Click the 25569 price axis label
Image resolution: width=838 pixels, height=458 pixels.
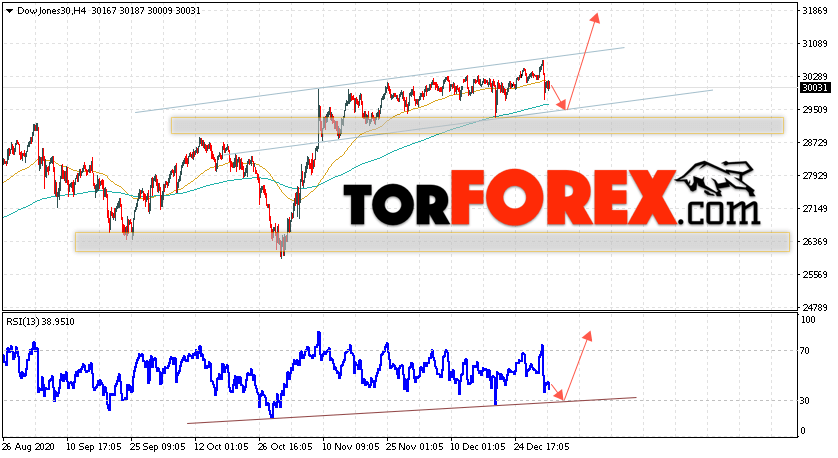[x=815, y=275]
